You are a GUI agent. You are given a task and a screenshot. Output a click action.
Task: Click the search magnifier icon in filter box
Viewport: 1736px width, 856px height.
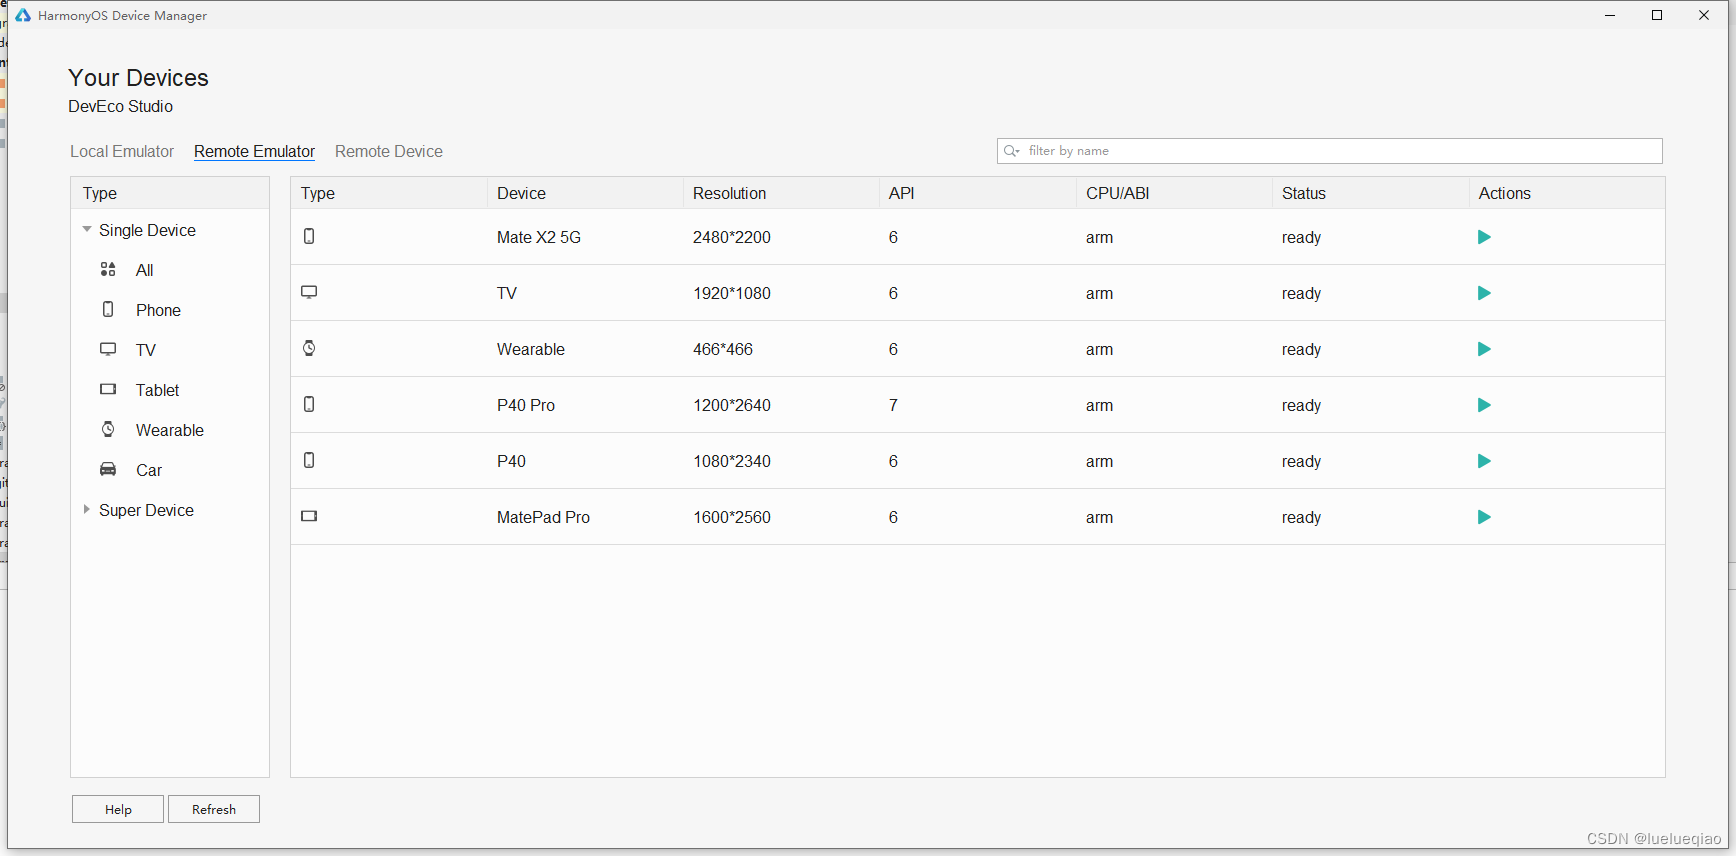coord(1011,151)
